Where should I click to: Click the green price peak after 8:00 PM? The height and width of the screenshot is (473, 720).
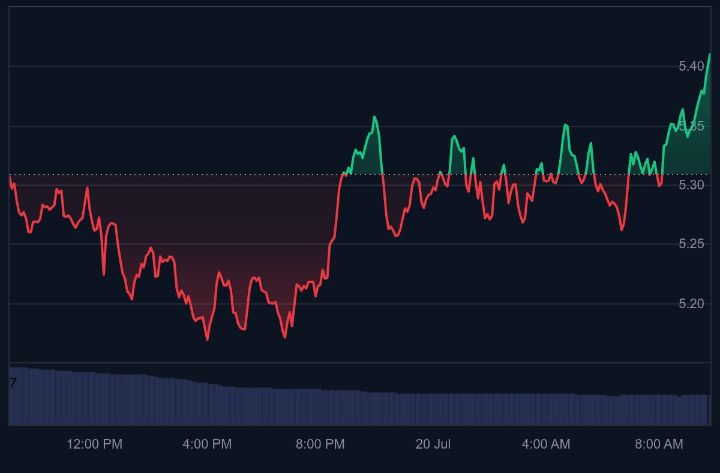click(x=374, y=118)
